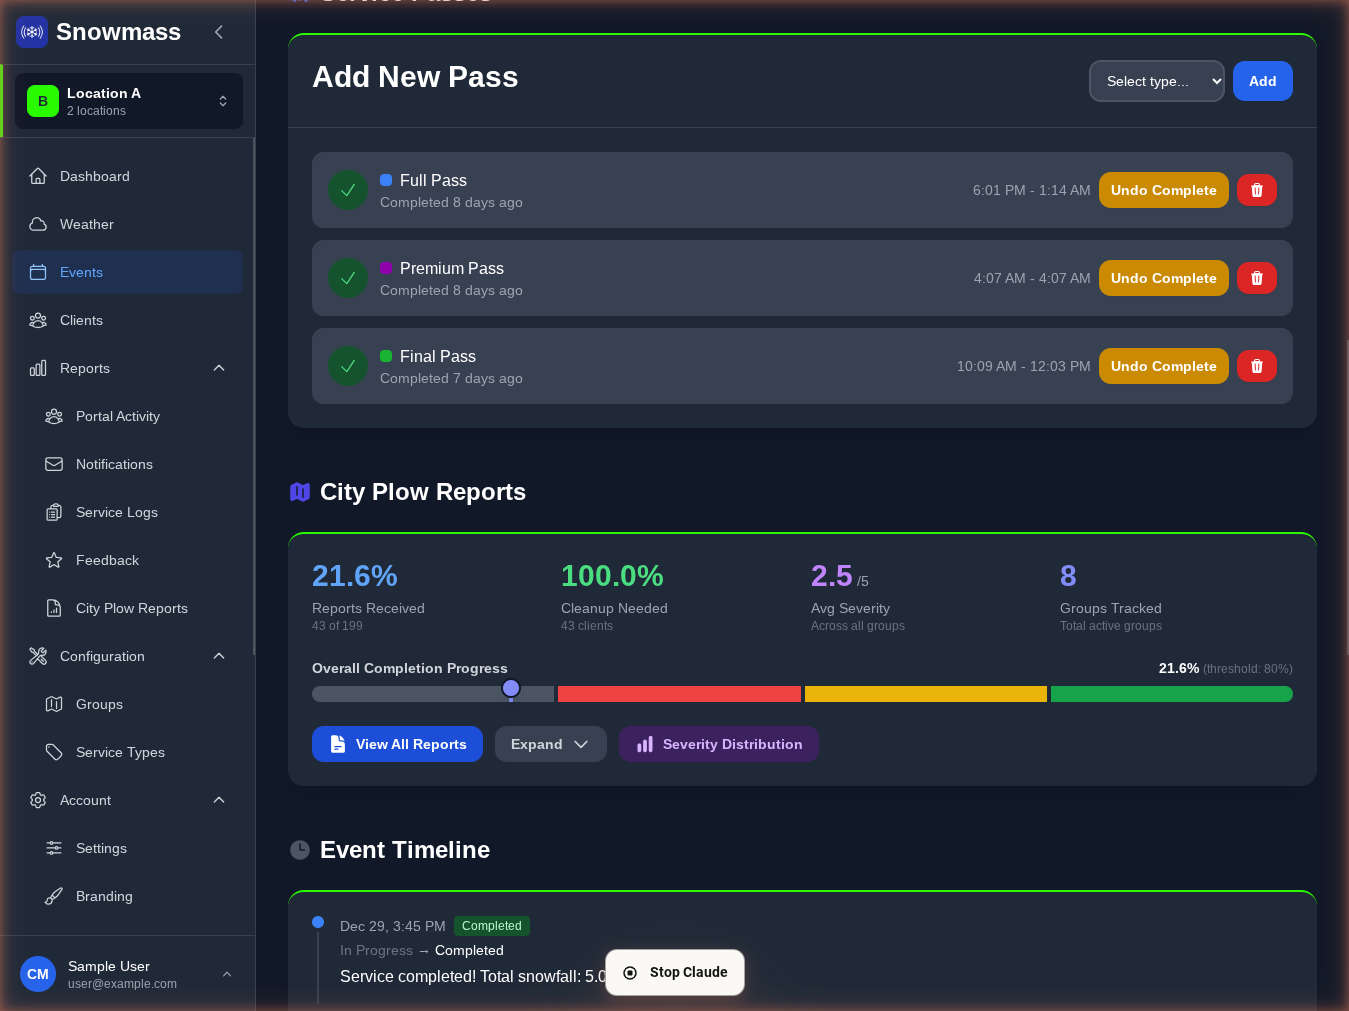Go to Service Logs in sidebar
The image size is (1349, 1011).
pos(116,512)
